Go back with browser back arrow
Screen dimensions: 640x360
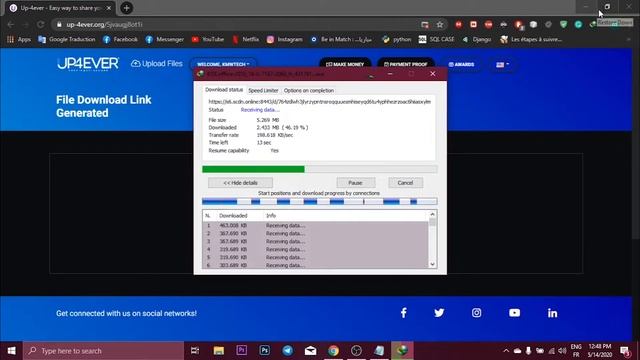pyautogui.click(x=11, y=24)
